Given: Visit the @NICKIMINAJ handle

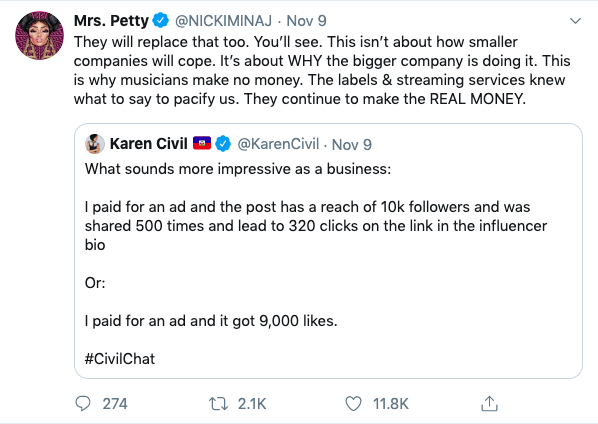Looking at the screenshot, I should [223, 21].
